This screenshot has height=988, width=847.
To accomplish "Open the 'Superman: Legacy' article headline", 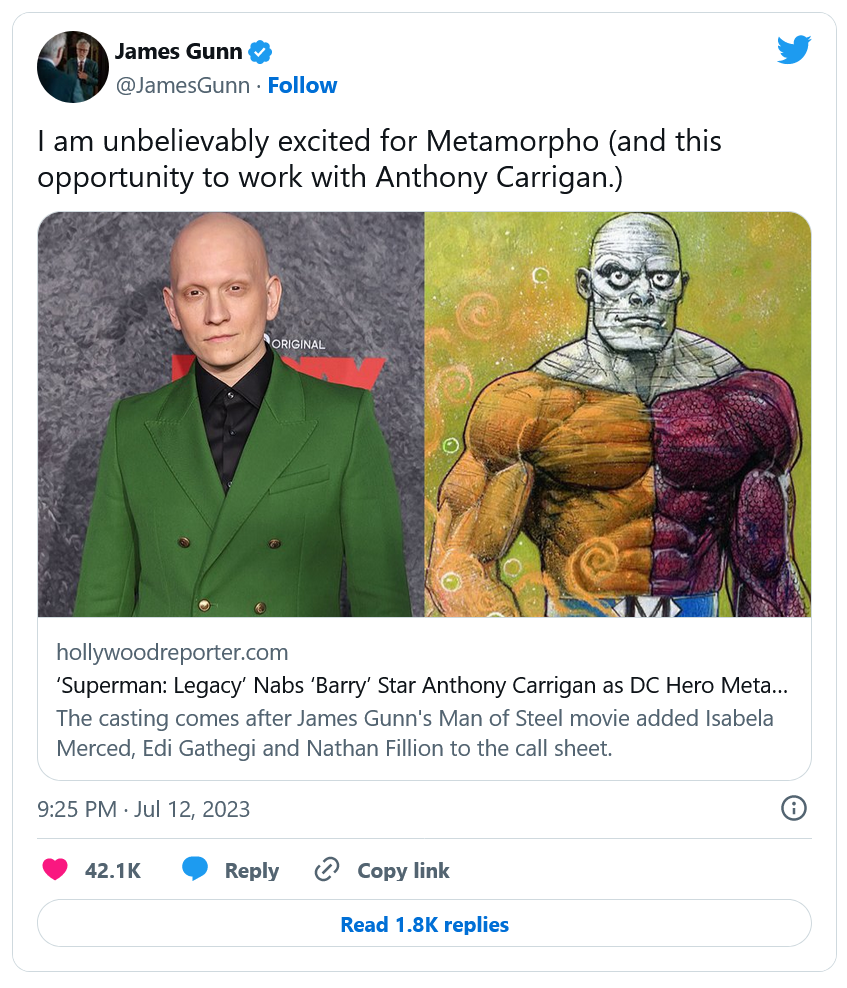I will 422,686.
